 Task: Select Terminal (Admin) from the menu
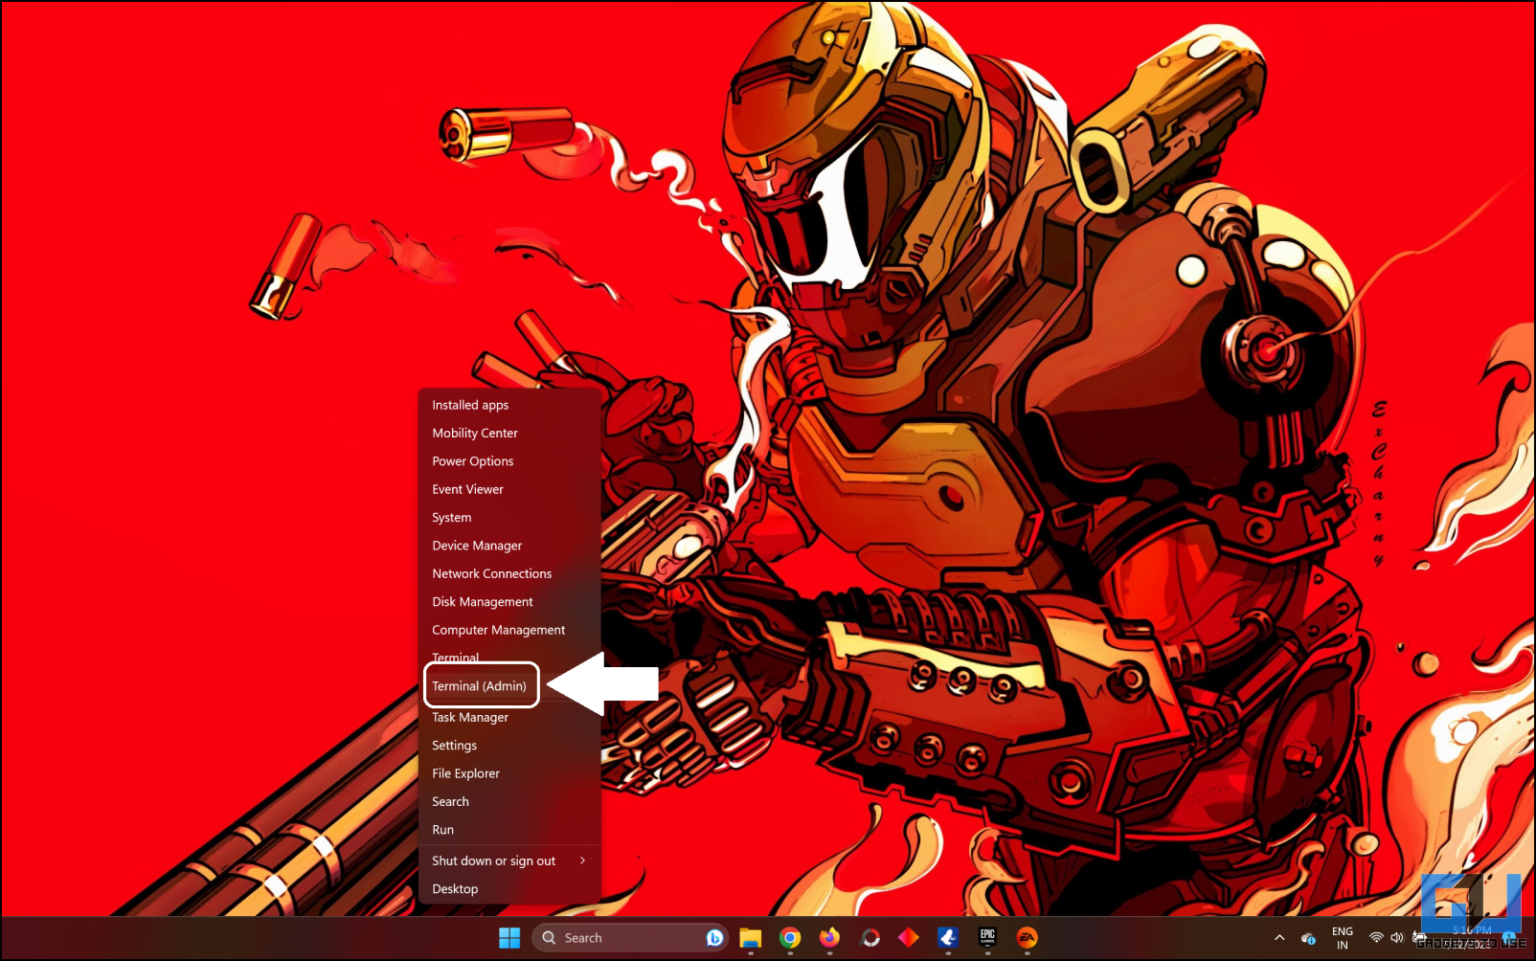[479, 686]
